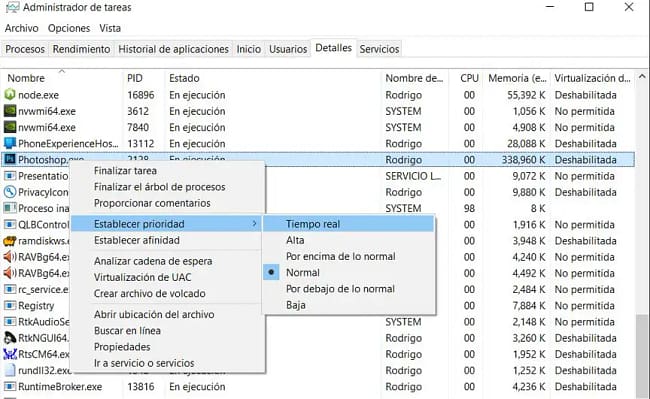Expand the Establecer prioridad submenu arrow
The image size is (650, 399).
[254, 224]
